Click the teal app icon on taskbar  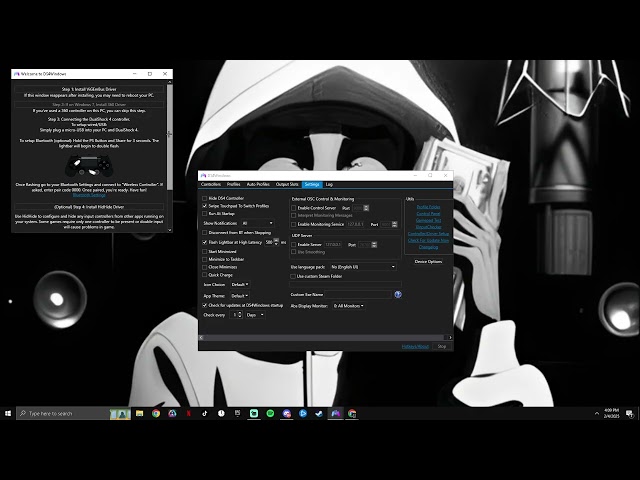[254, 413]
